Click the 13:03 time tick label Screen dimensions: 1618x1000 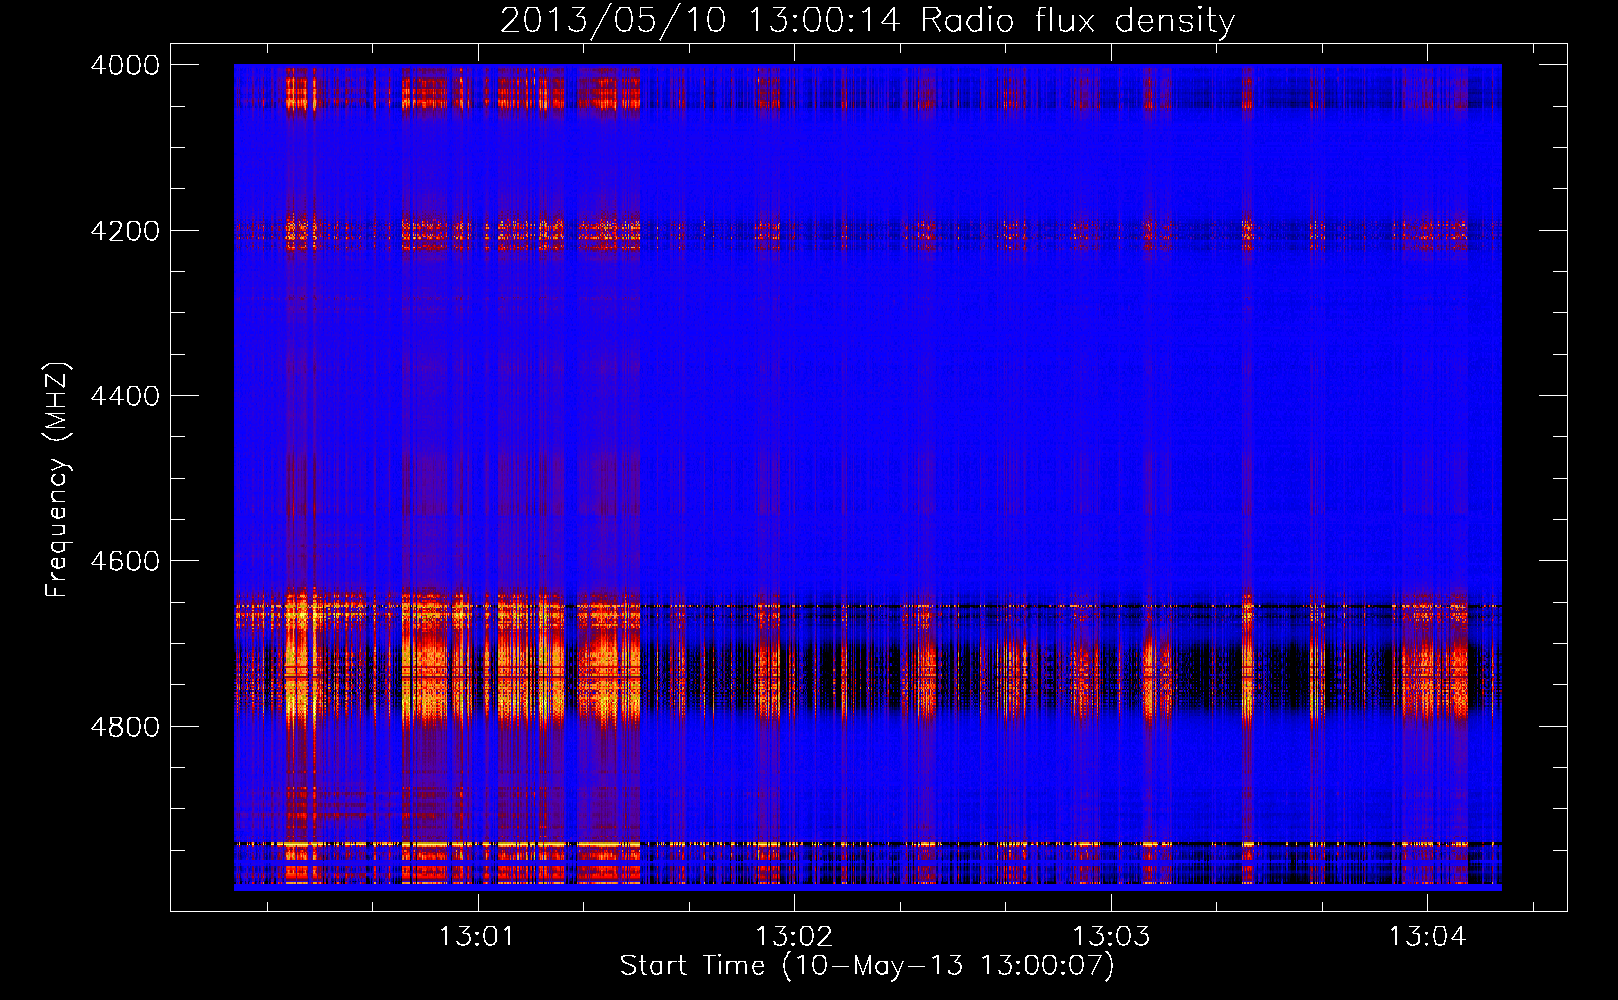pos(1111,937)
